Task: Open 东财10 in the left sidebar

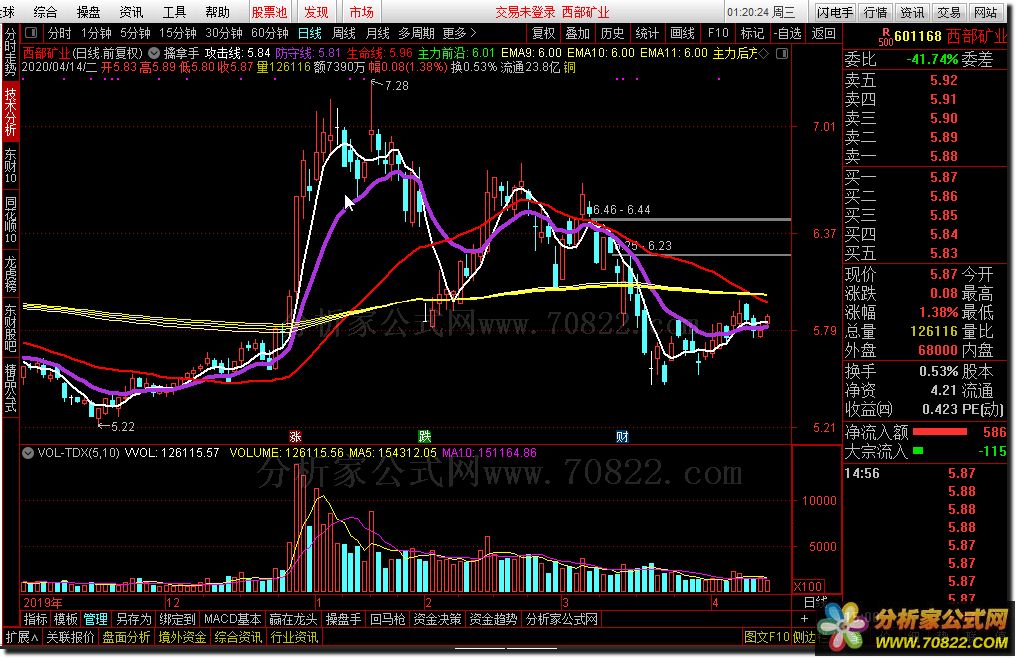Action: (x=10, y=165)
